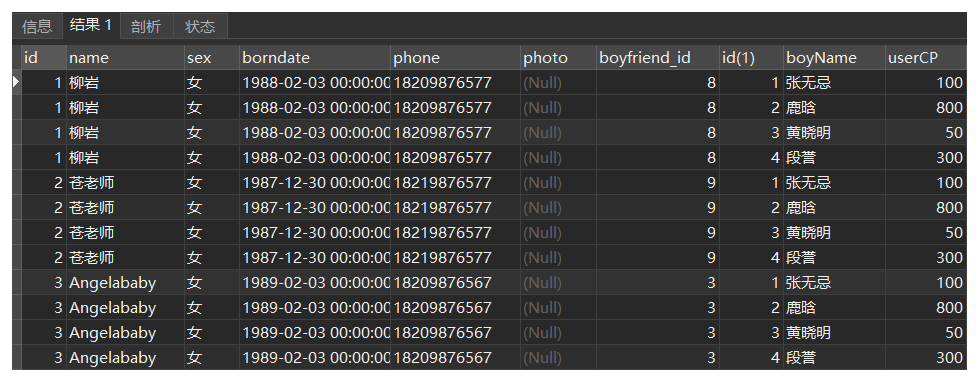This screenshot has height=382, width=979.
Task: Click the boyName column header
Action: coord(834,57)
